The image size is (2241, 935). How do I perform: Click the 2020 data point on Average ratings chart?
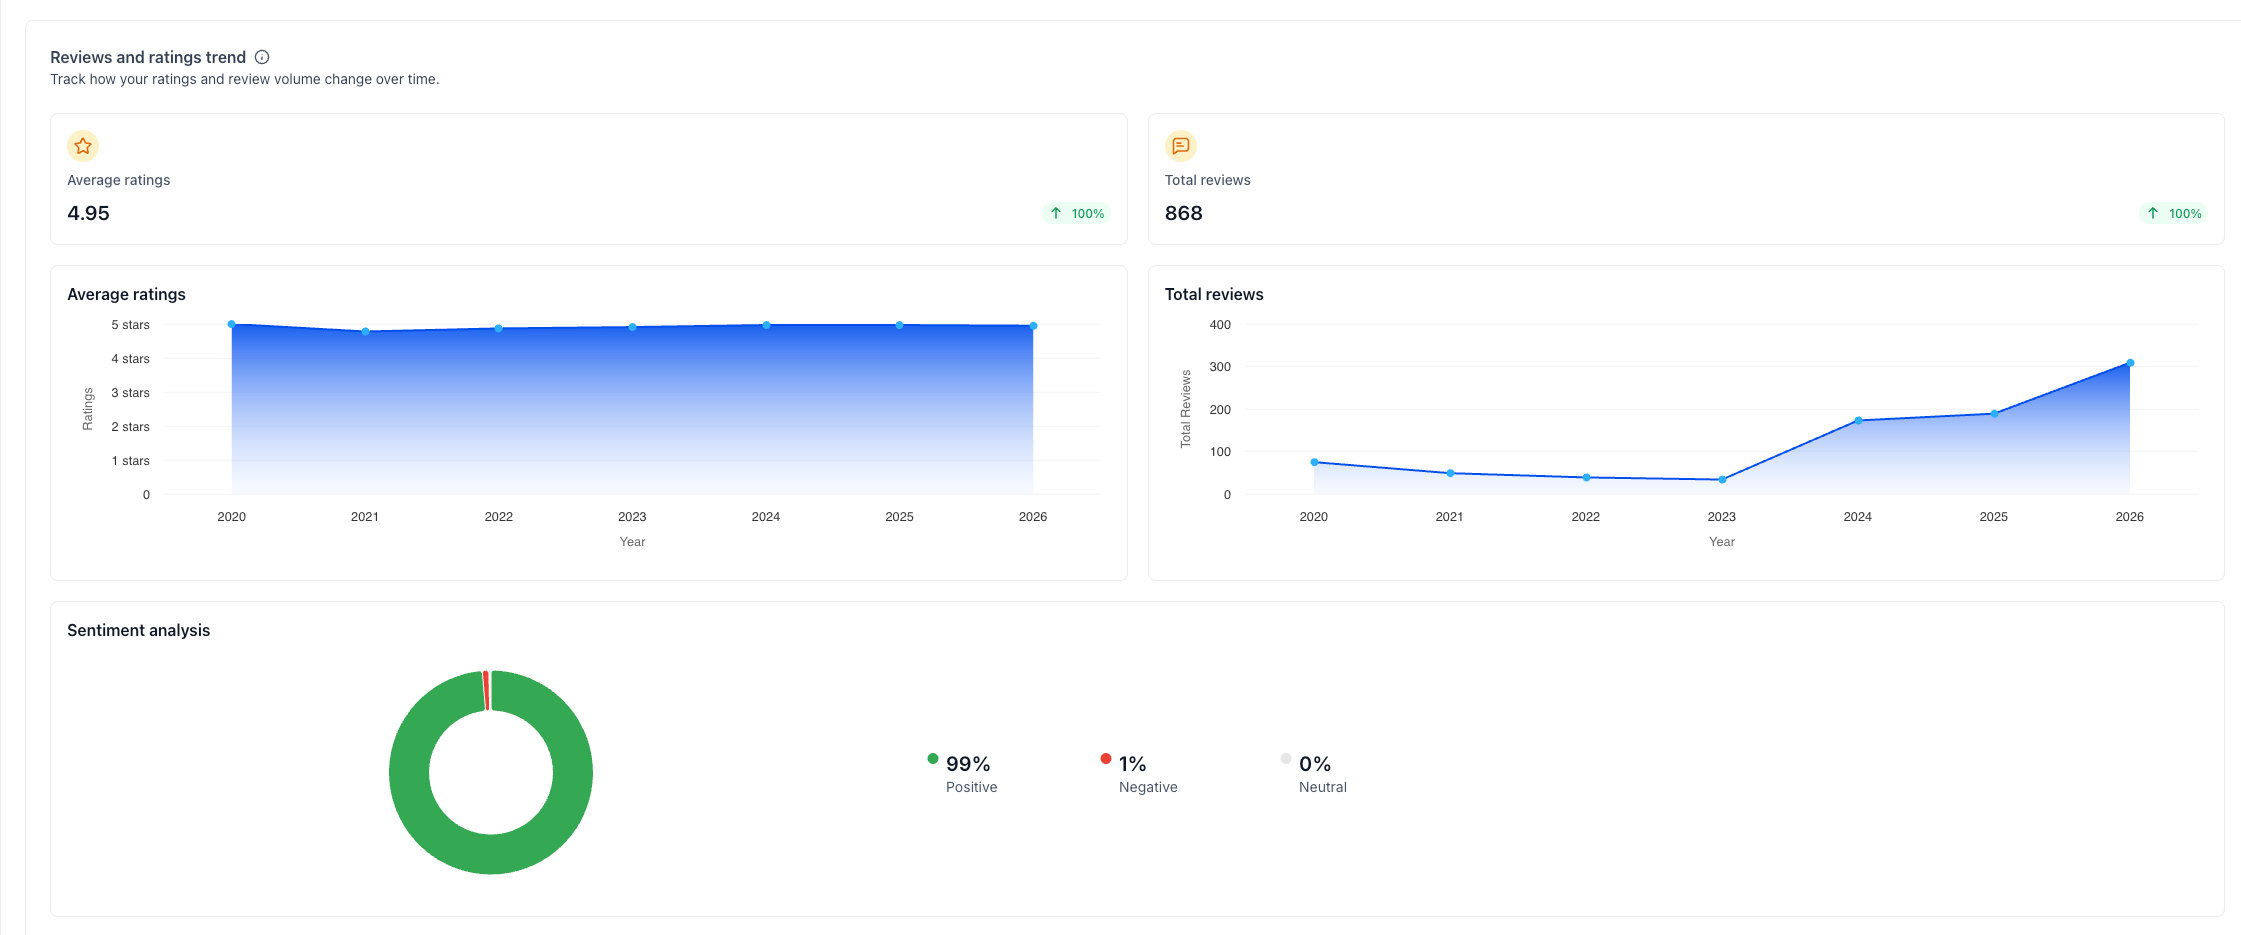231,324
